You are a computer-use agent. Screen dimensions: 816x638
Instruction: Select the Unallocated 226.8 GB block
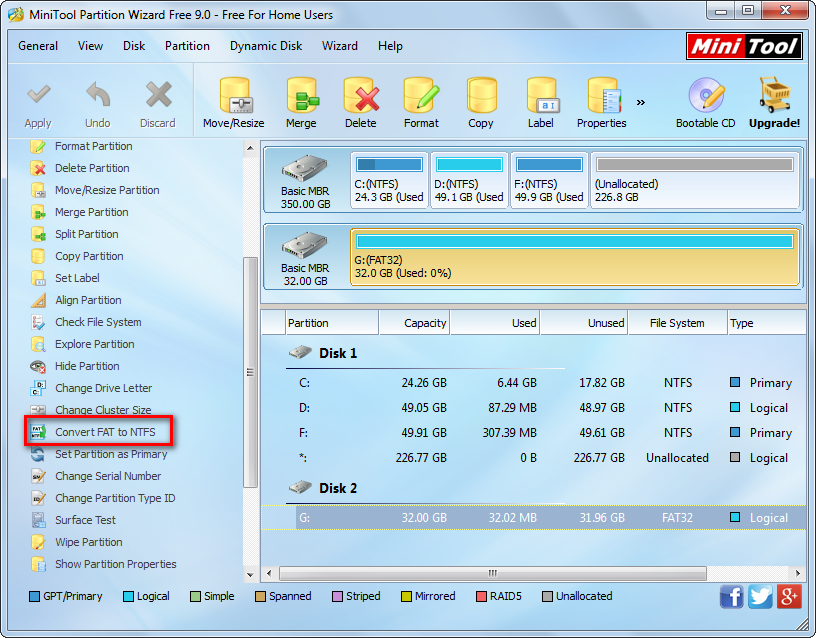pos(695,180)
